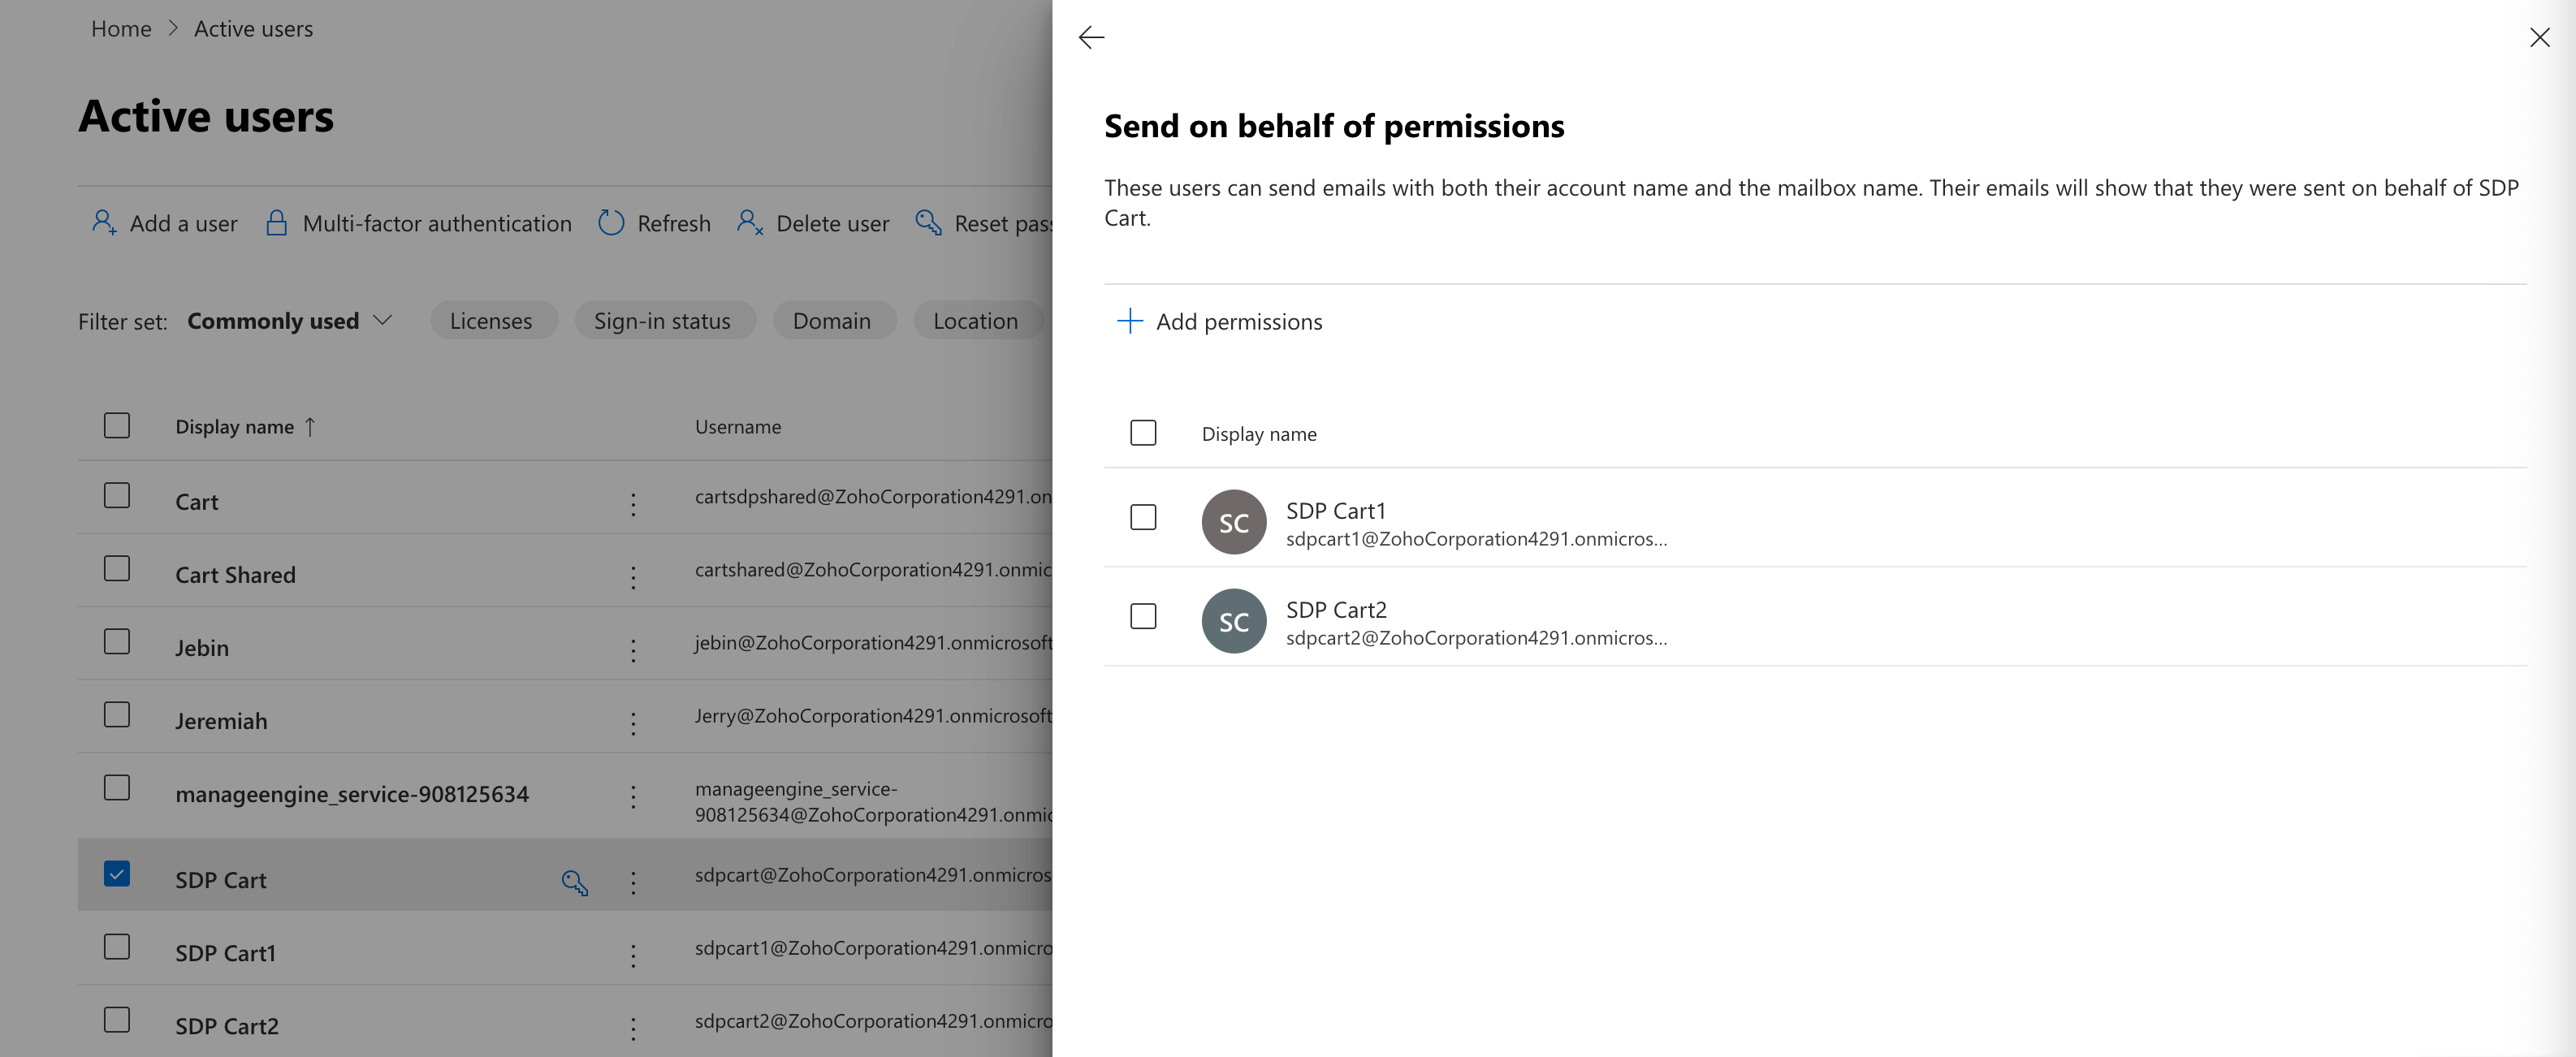Open the Domain filter pill
Viewport: 2576px width, 1057px height.
pyautogui.click(x=831, y=321)
